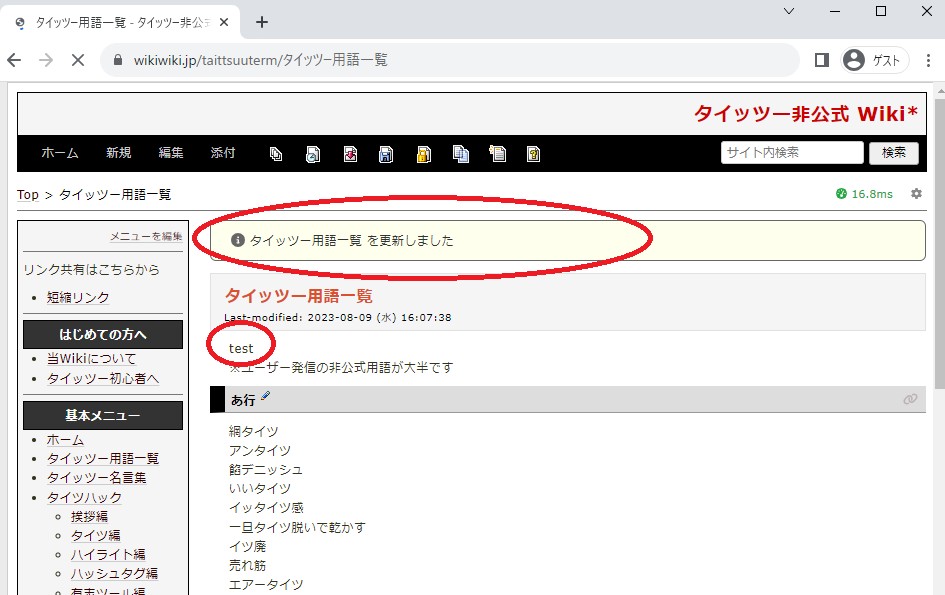945x595 pixels.
Task: Click the first page icon after 添付
Action: point(276,154)
